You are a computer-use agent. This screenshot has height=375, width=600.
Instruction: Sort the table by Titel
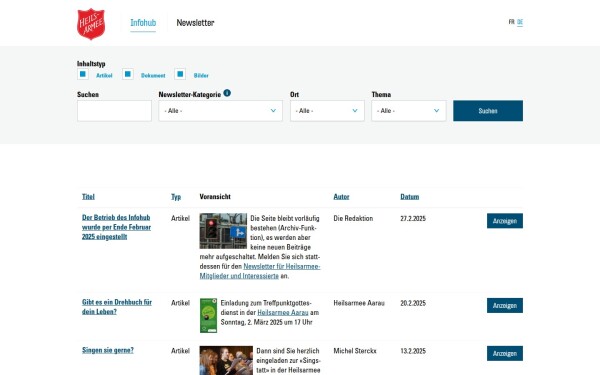tap(88, 197)
